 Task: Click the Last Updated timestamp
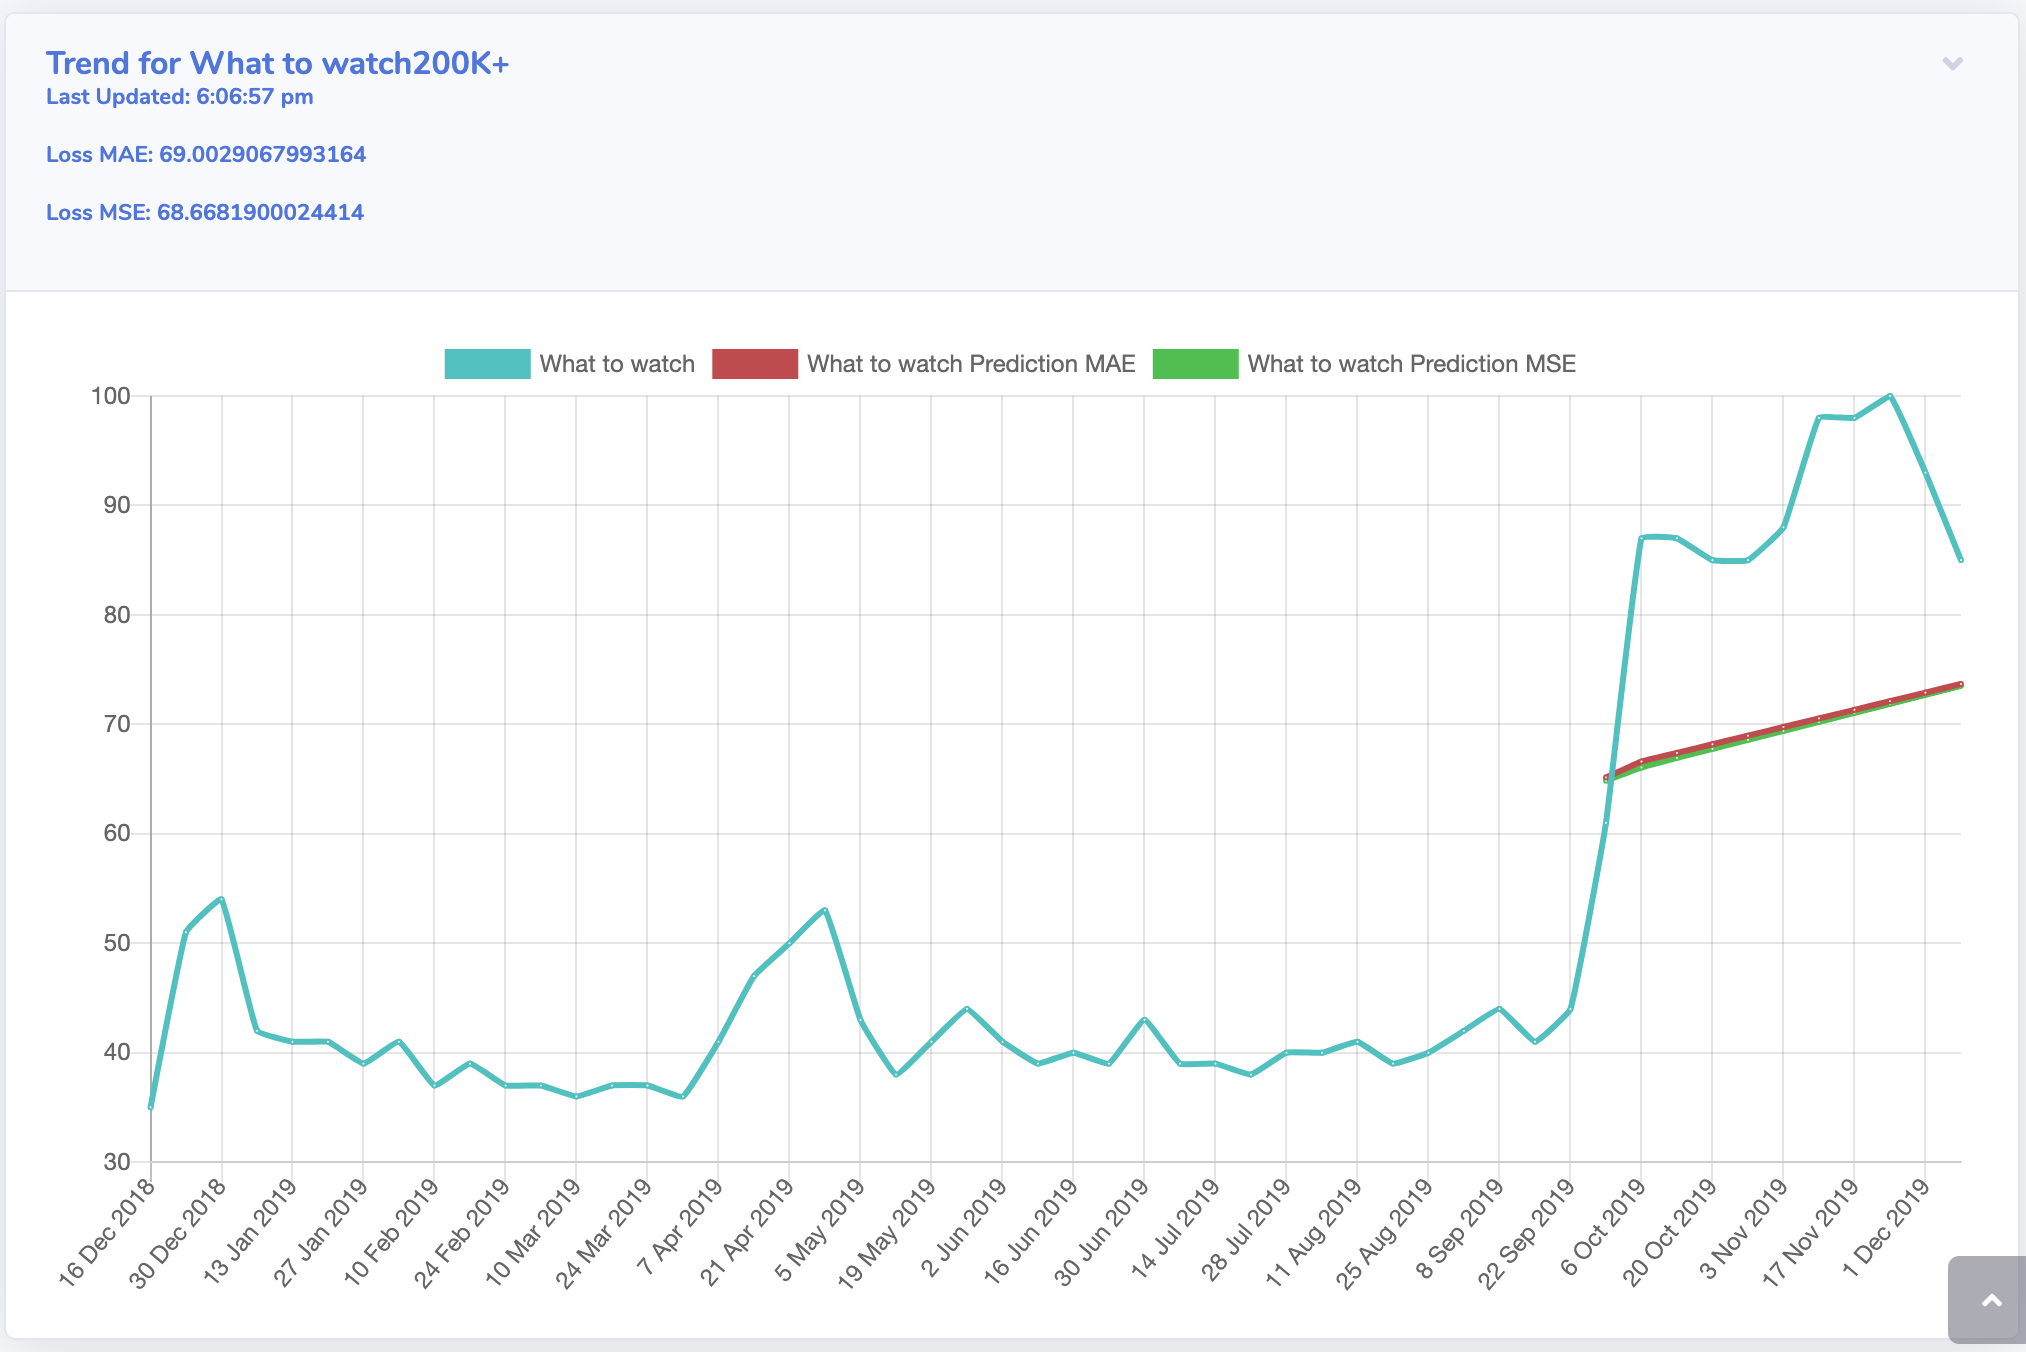click(180, 97)
